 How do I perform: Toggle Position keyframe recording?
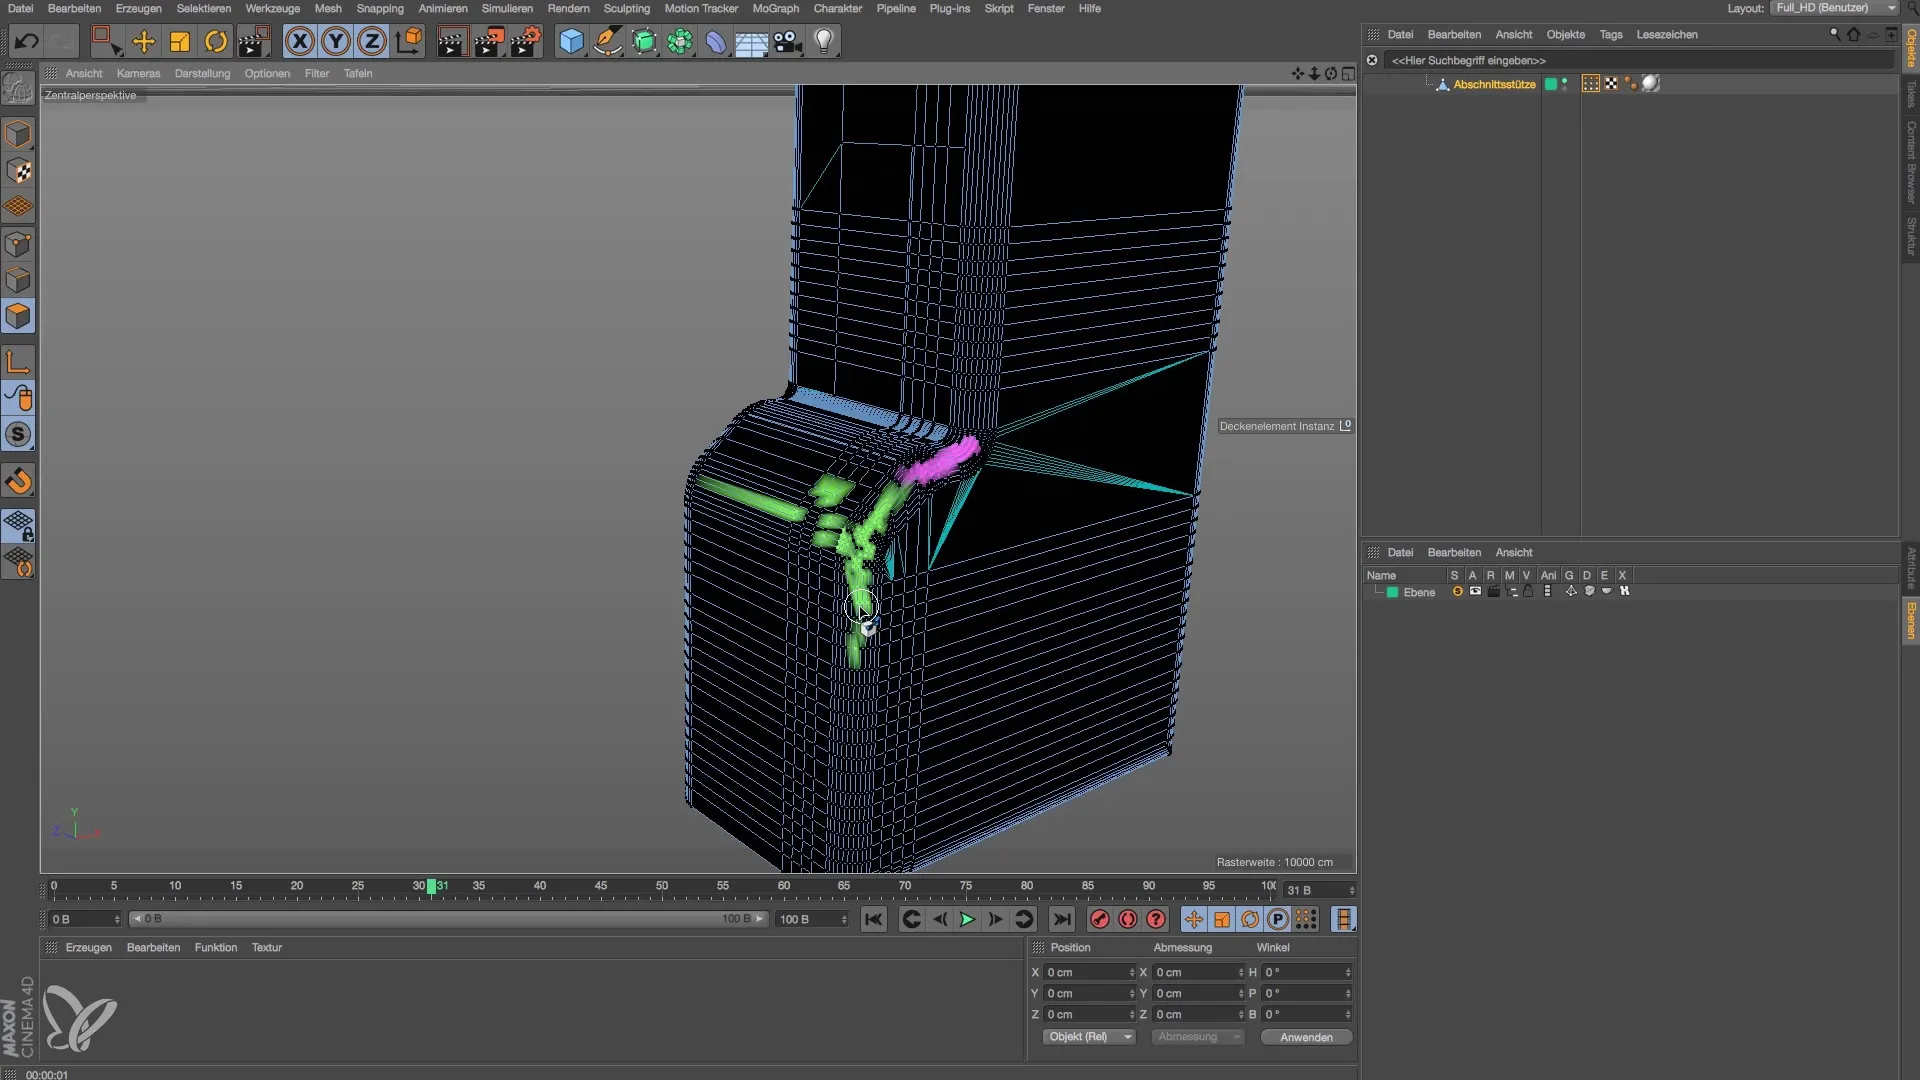pyautogui.click(x=1193, y=919)
